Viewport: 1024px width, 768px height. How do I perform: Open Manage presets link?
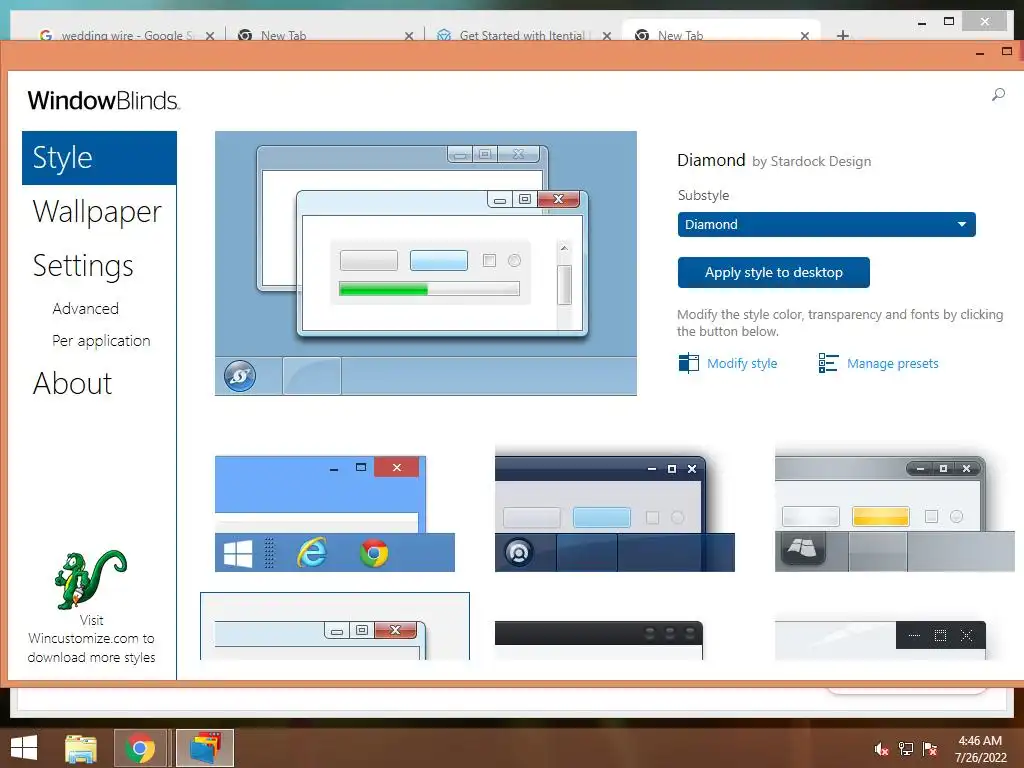tap(892, 363)
